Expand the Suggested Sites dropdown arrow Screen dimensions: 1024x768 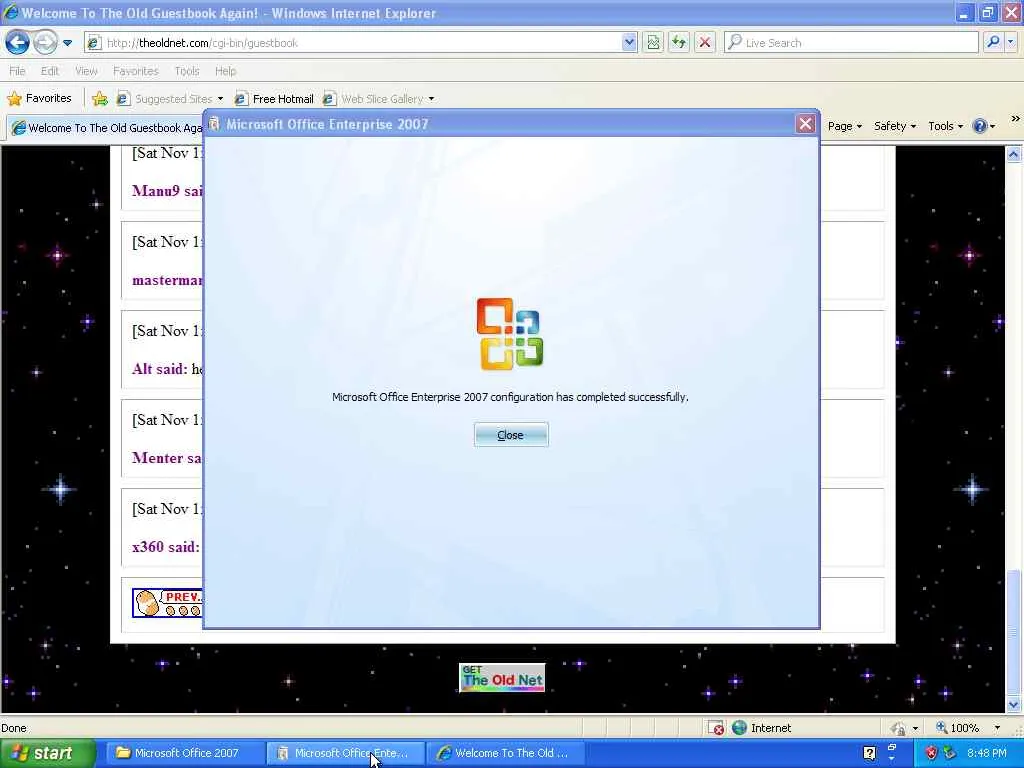coord(220,99)
